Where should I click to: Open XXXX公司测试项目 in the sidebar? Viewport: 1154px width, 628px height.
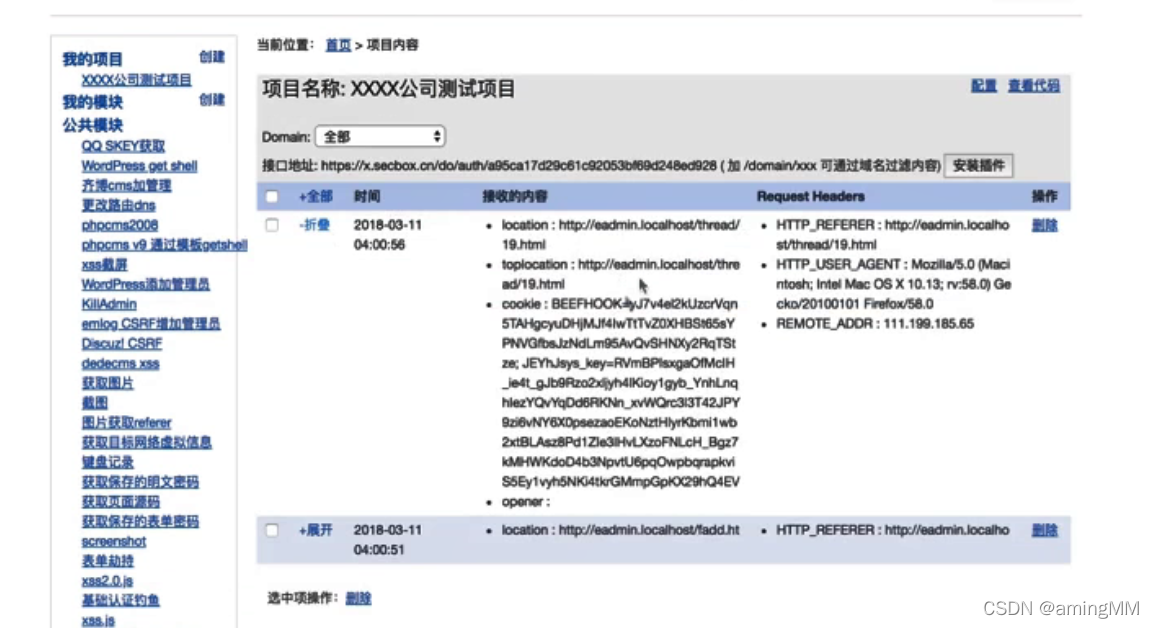click(x=136, y=80)
